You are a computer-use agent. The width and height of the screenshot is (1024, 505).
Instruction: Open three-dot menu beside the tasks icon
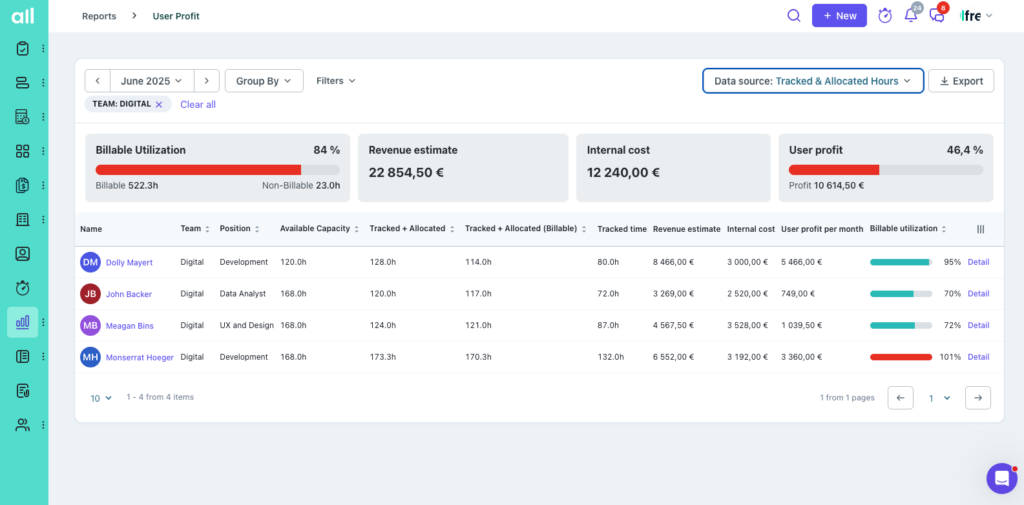(x=43, y=48)
